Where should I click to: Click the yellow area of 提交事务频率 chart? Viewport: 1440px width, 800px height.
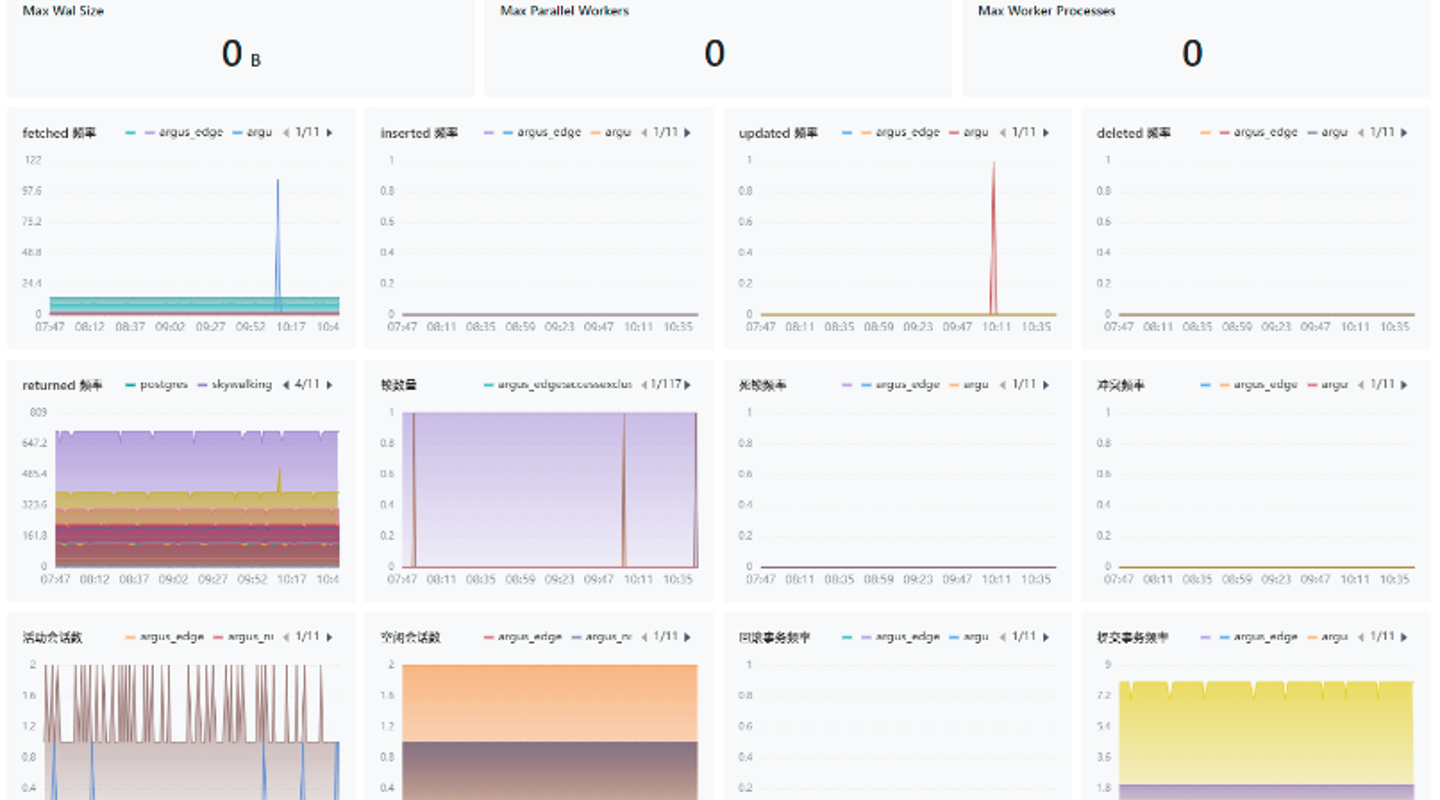point(1265,735)
